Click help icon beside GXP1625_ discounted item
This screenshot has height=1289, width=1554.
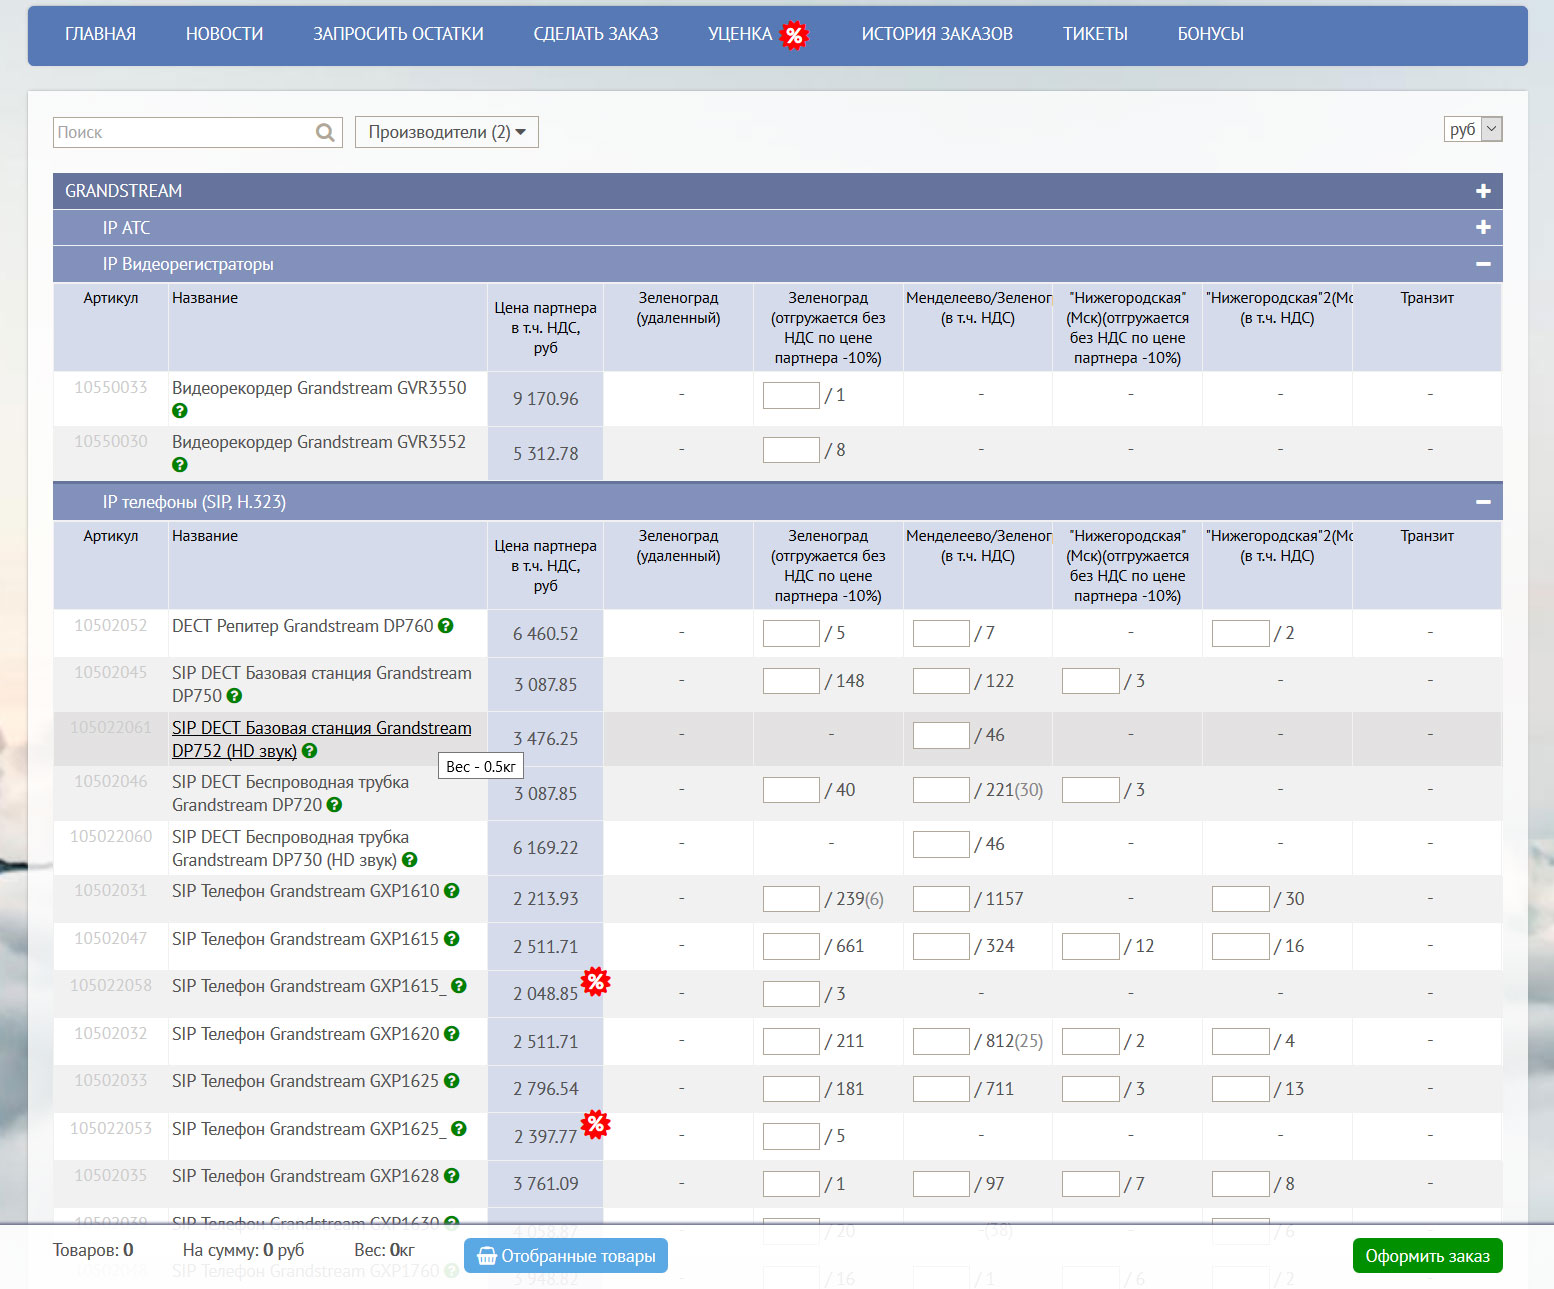(x=459, y=1129)
